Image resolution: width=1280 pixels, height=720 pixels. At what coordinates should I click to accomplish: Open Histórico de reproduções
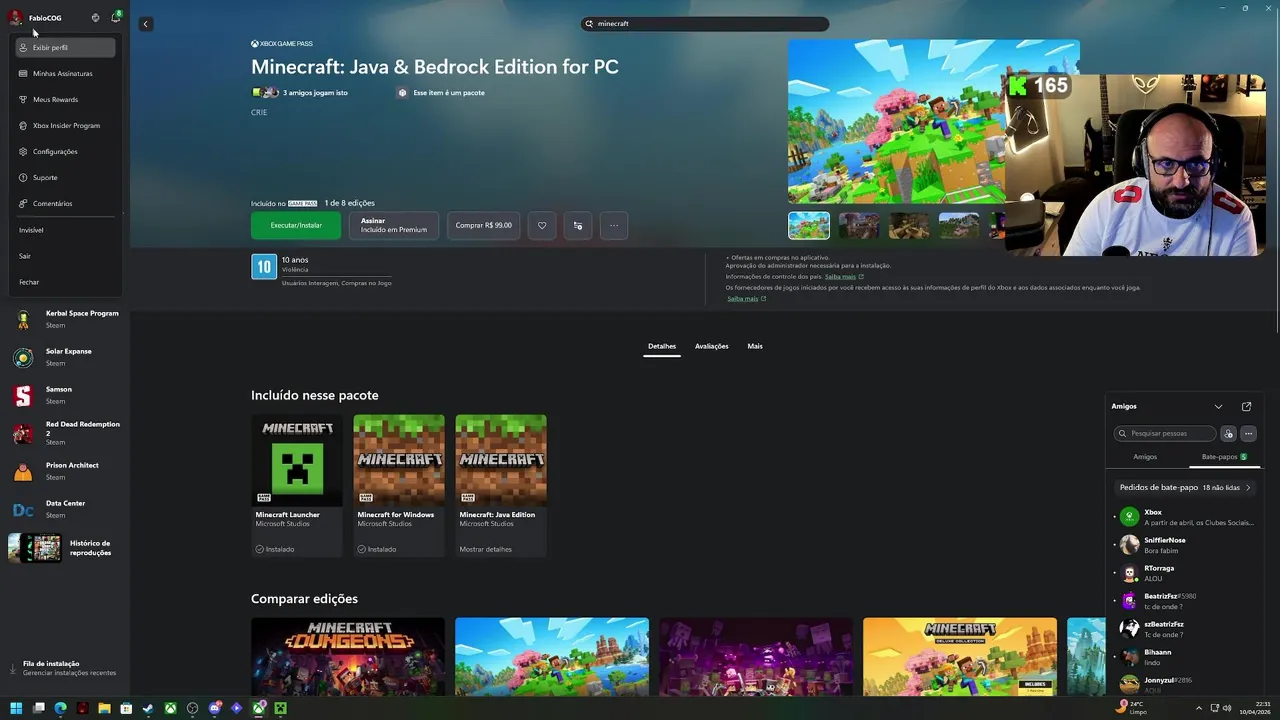65,548
